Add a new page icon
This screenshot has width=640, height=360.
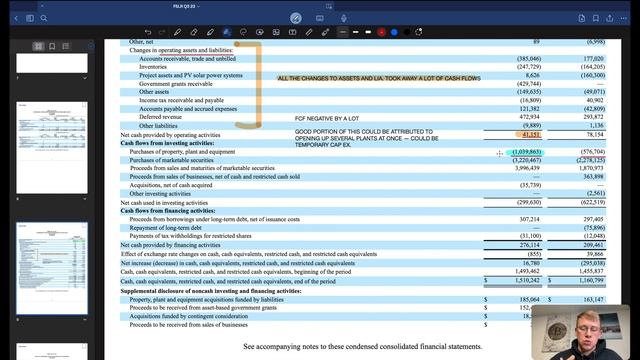pyautogui.click(x=582, y=18)
